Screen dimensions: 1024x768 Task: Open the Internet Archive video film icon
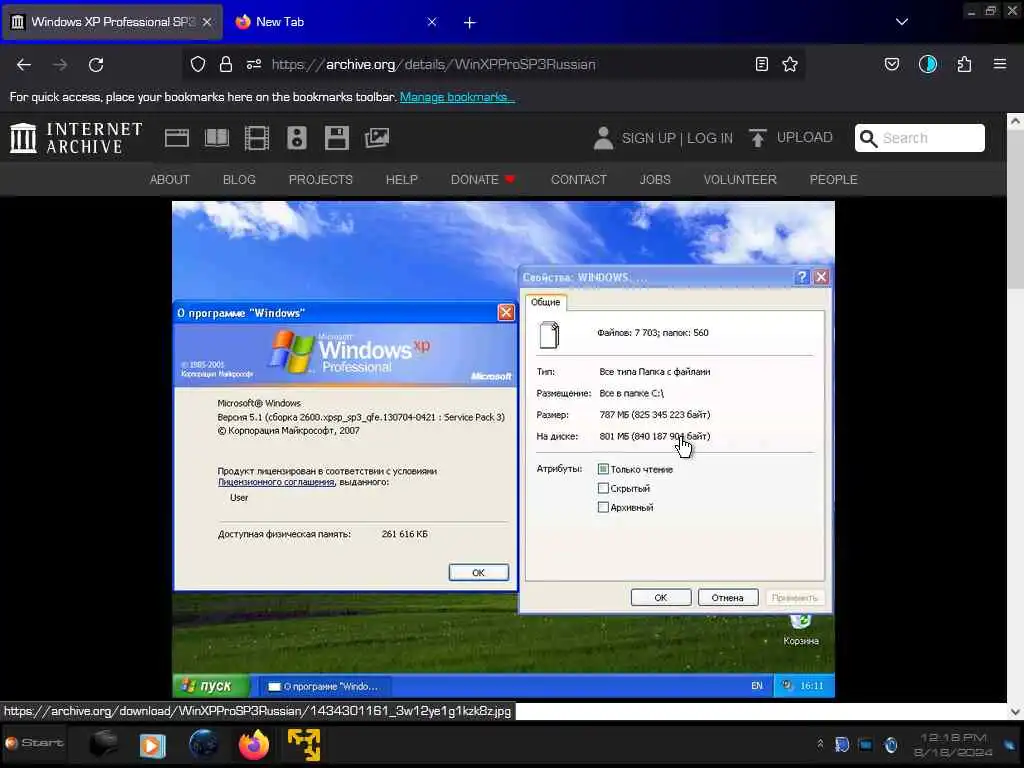[257, 138]
